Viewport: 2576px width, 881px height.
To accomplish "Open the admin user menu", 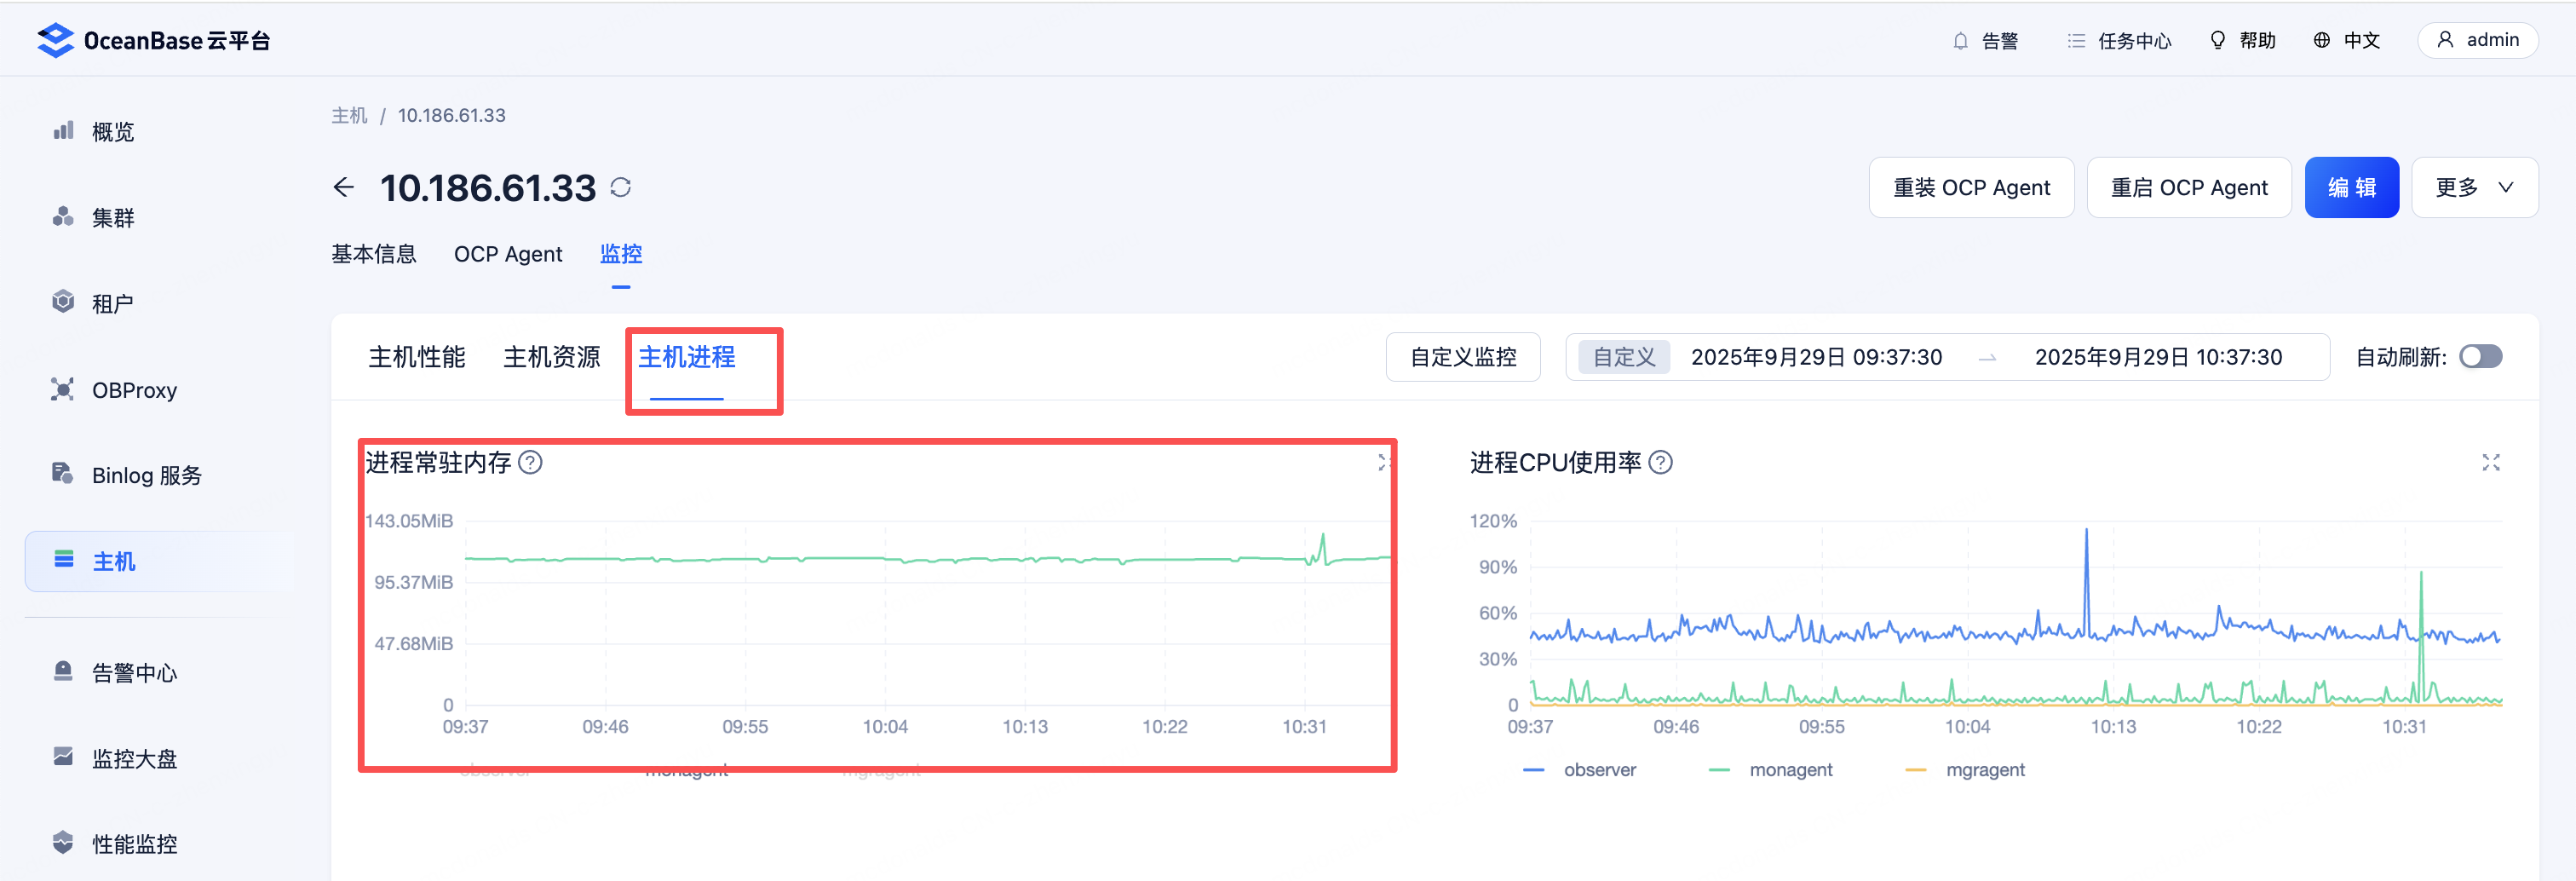I will click(2477, 40).
